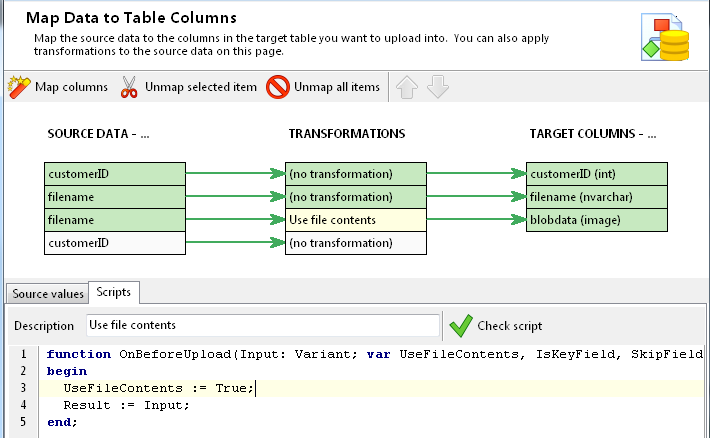Screen dimensions: 710x438
Task: Select the unmapped customerID source row
Action: [x=115, y=243]
